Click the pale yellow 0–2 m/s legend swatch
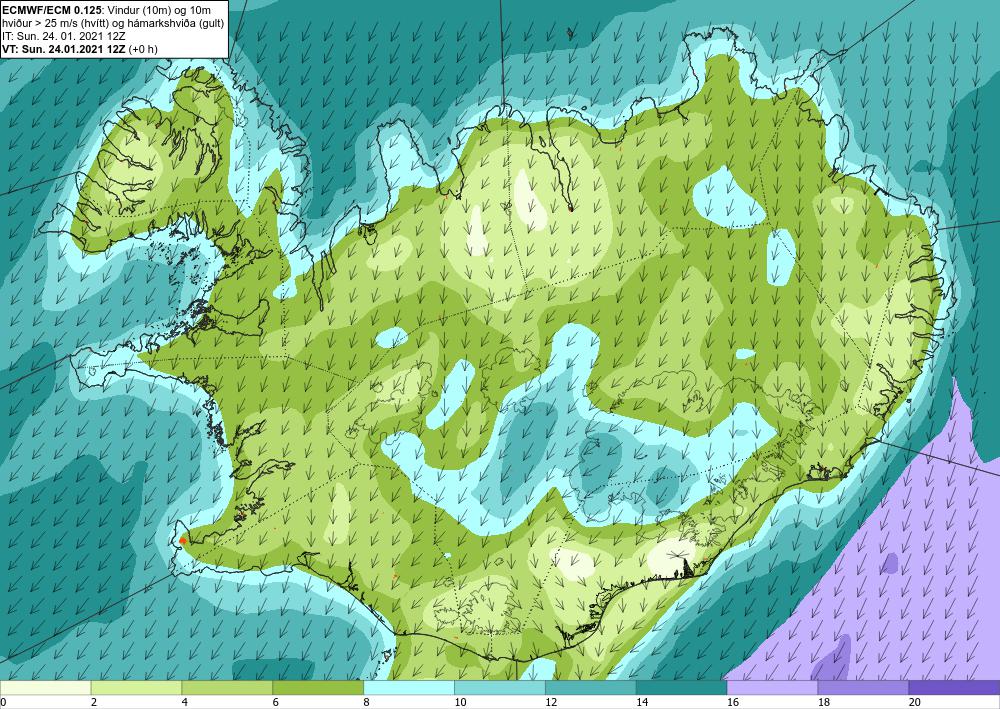Screen dimensions: 1000x709 (45, 688)
